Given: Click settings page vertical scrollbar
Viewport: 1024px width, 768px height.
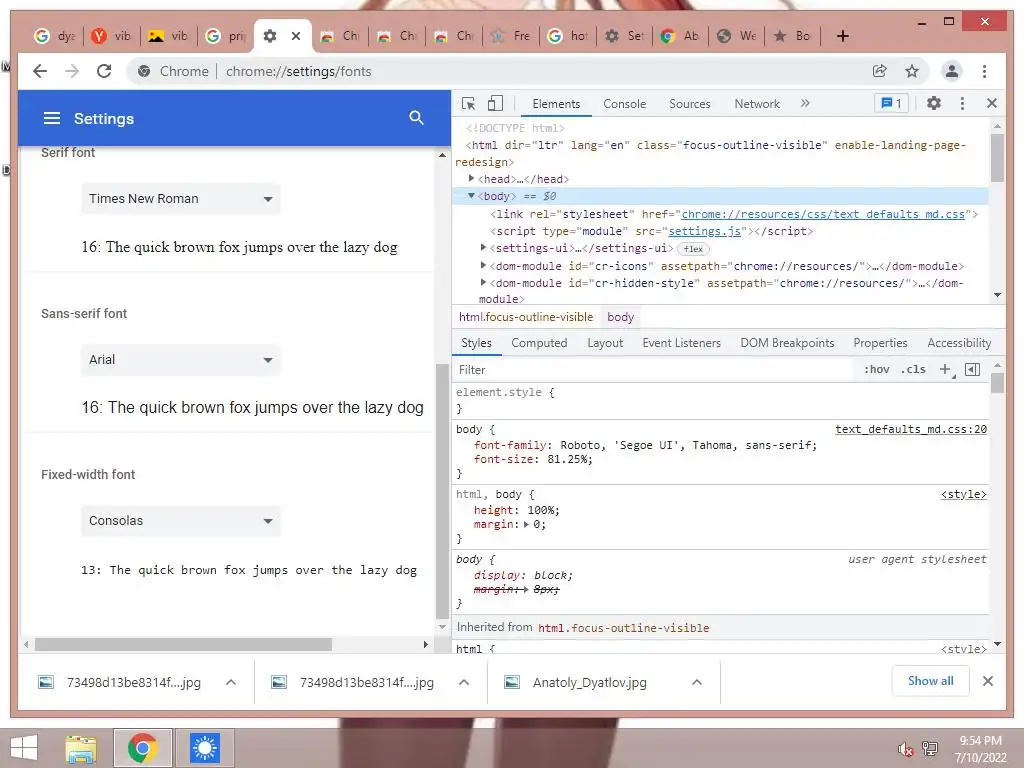Looking at the screenshot, I should [442, 491].
